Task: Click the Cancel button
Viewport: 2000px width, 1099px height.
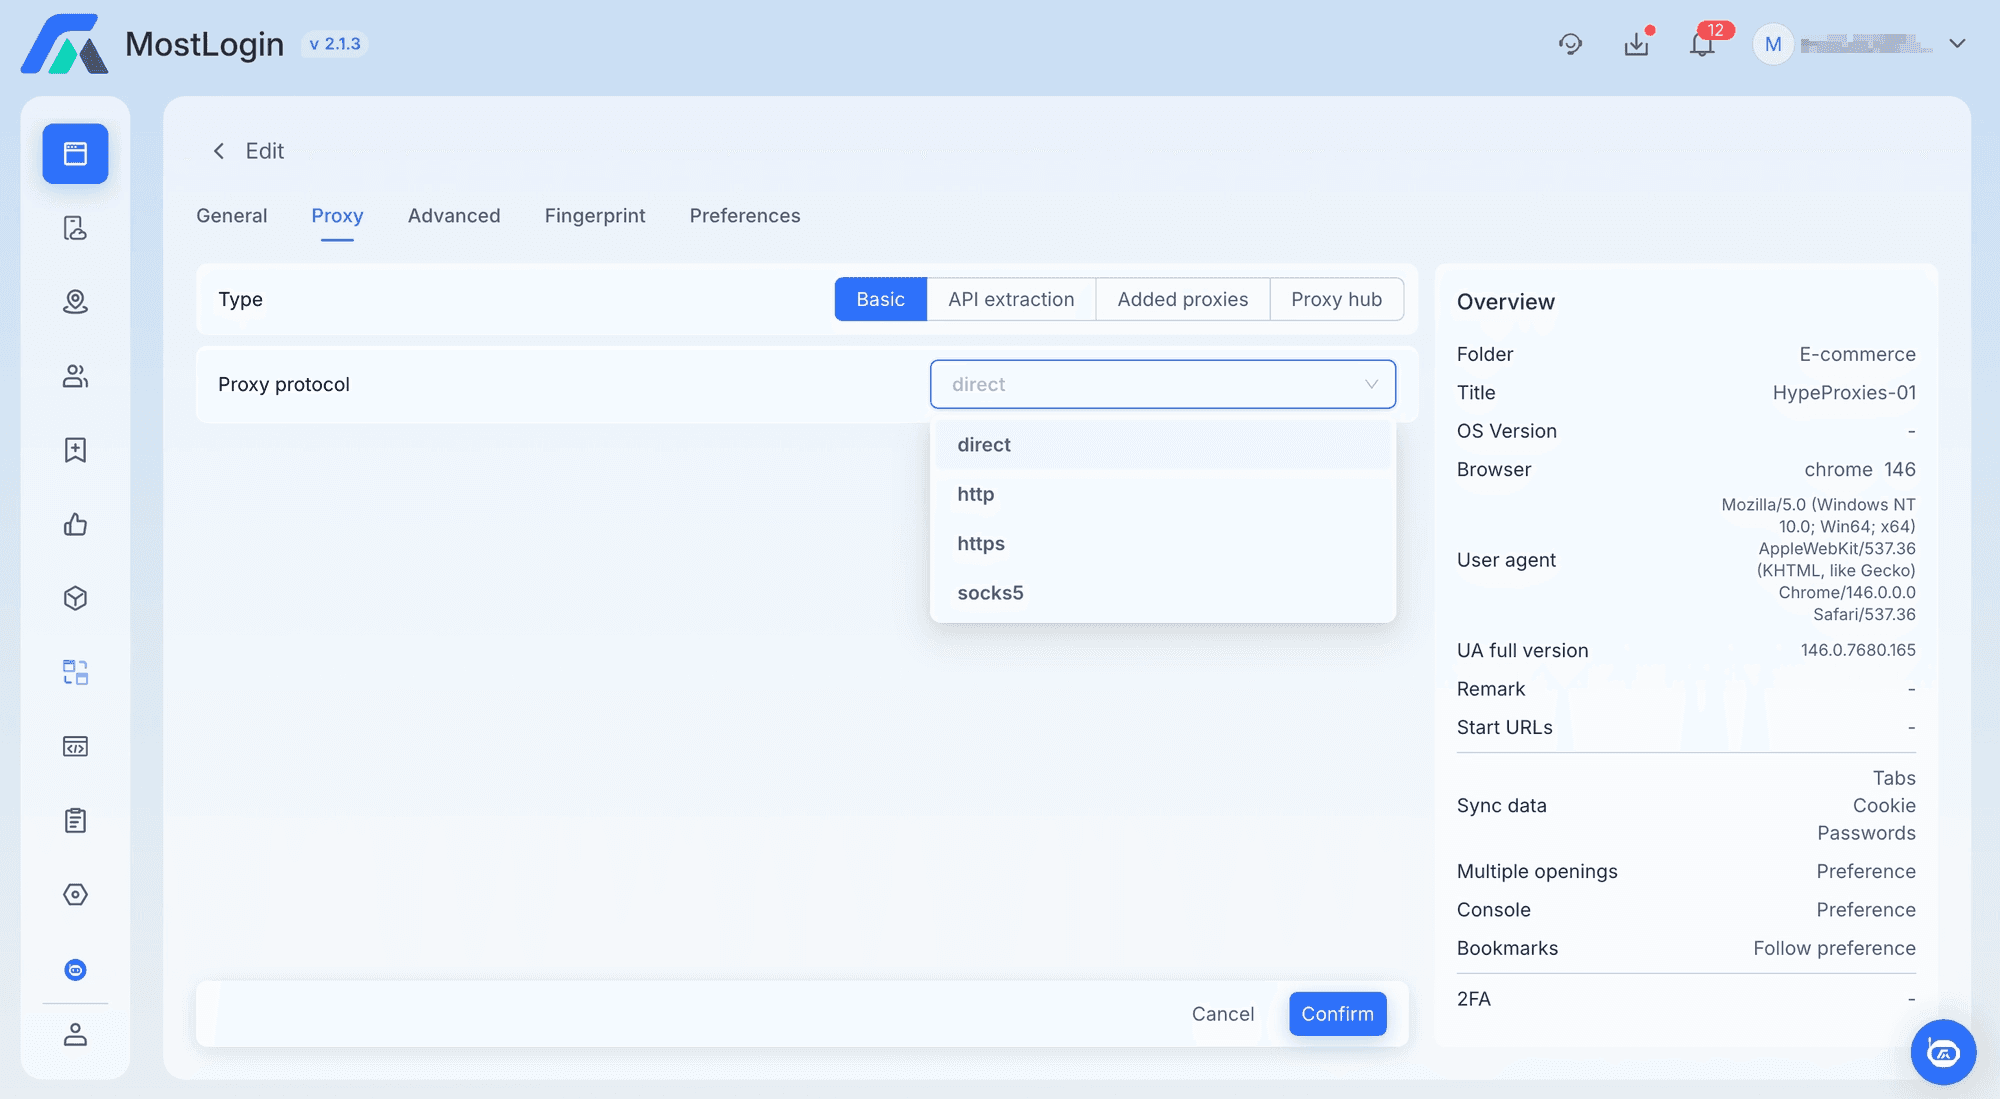Action: click(1222, 1014)
